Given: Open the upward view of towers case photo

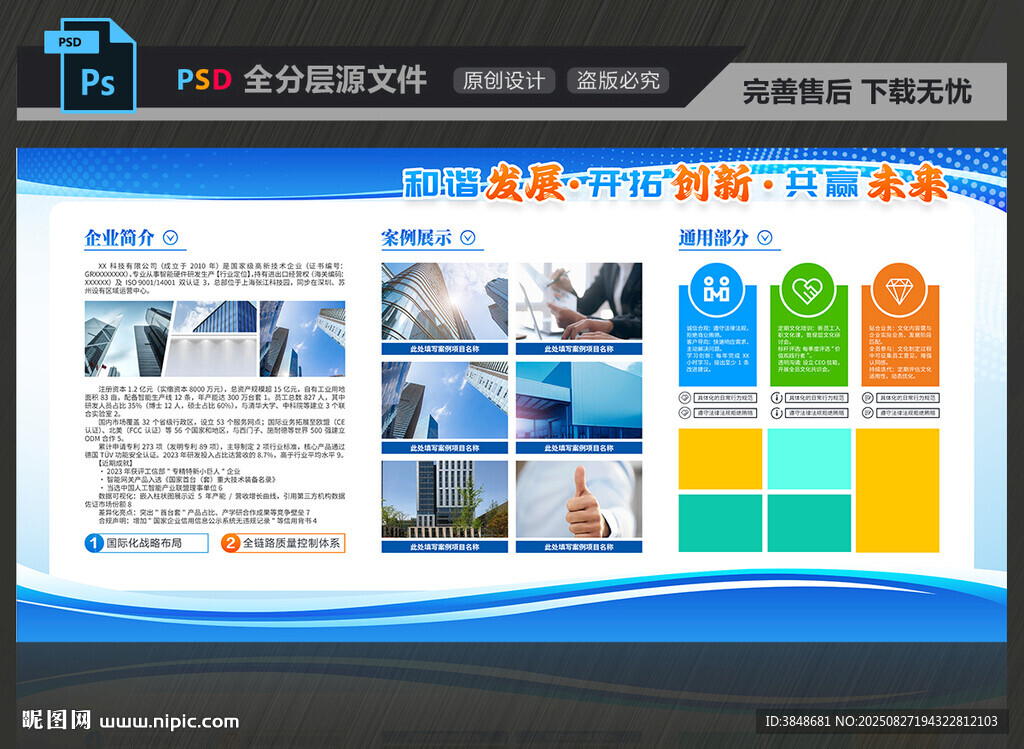Looking at the screenshot, I should coord(445,401).
